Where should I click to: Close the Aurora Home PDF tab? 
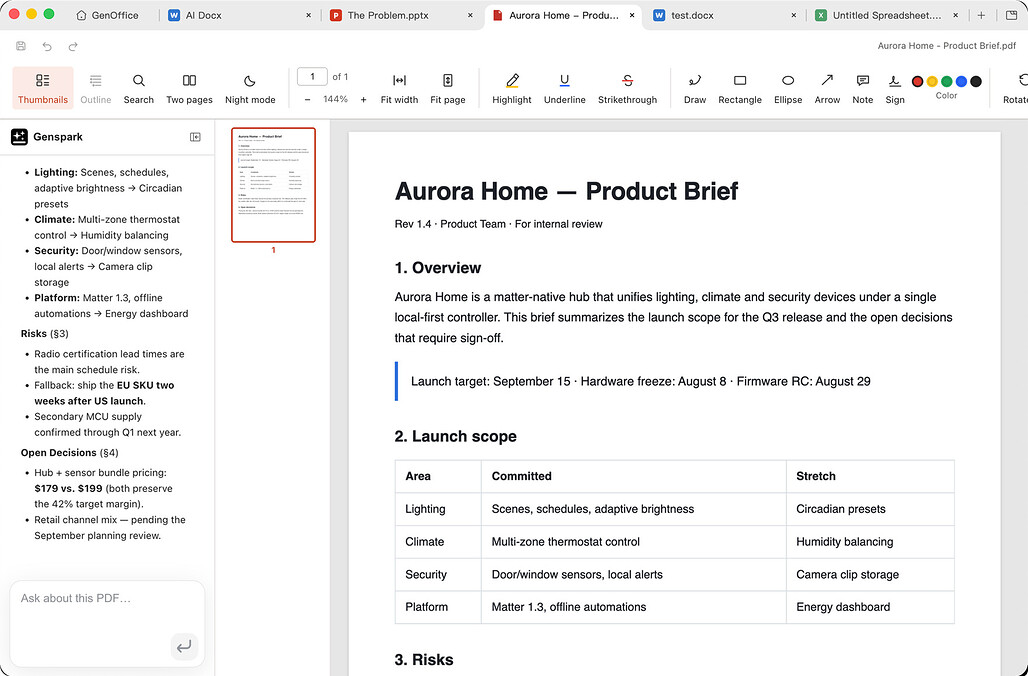click(x=632, y=15)
